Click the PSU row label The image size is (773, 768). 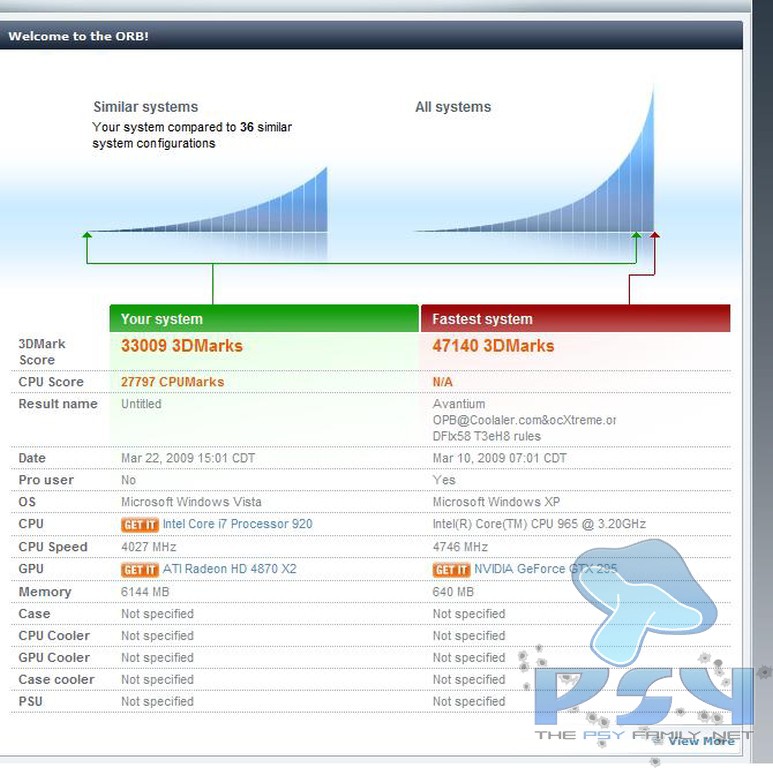[31, 701]
